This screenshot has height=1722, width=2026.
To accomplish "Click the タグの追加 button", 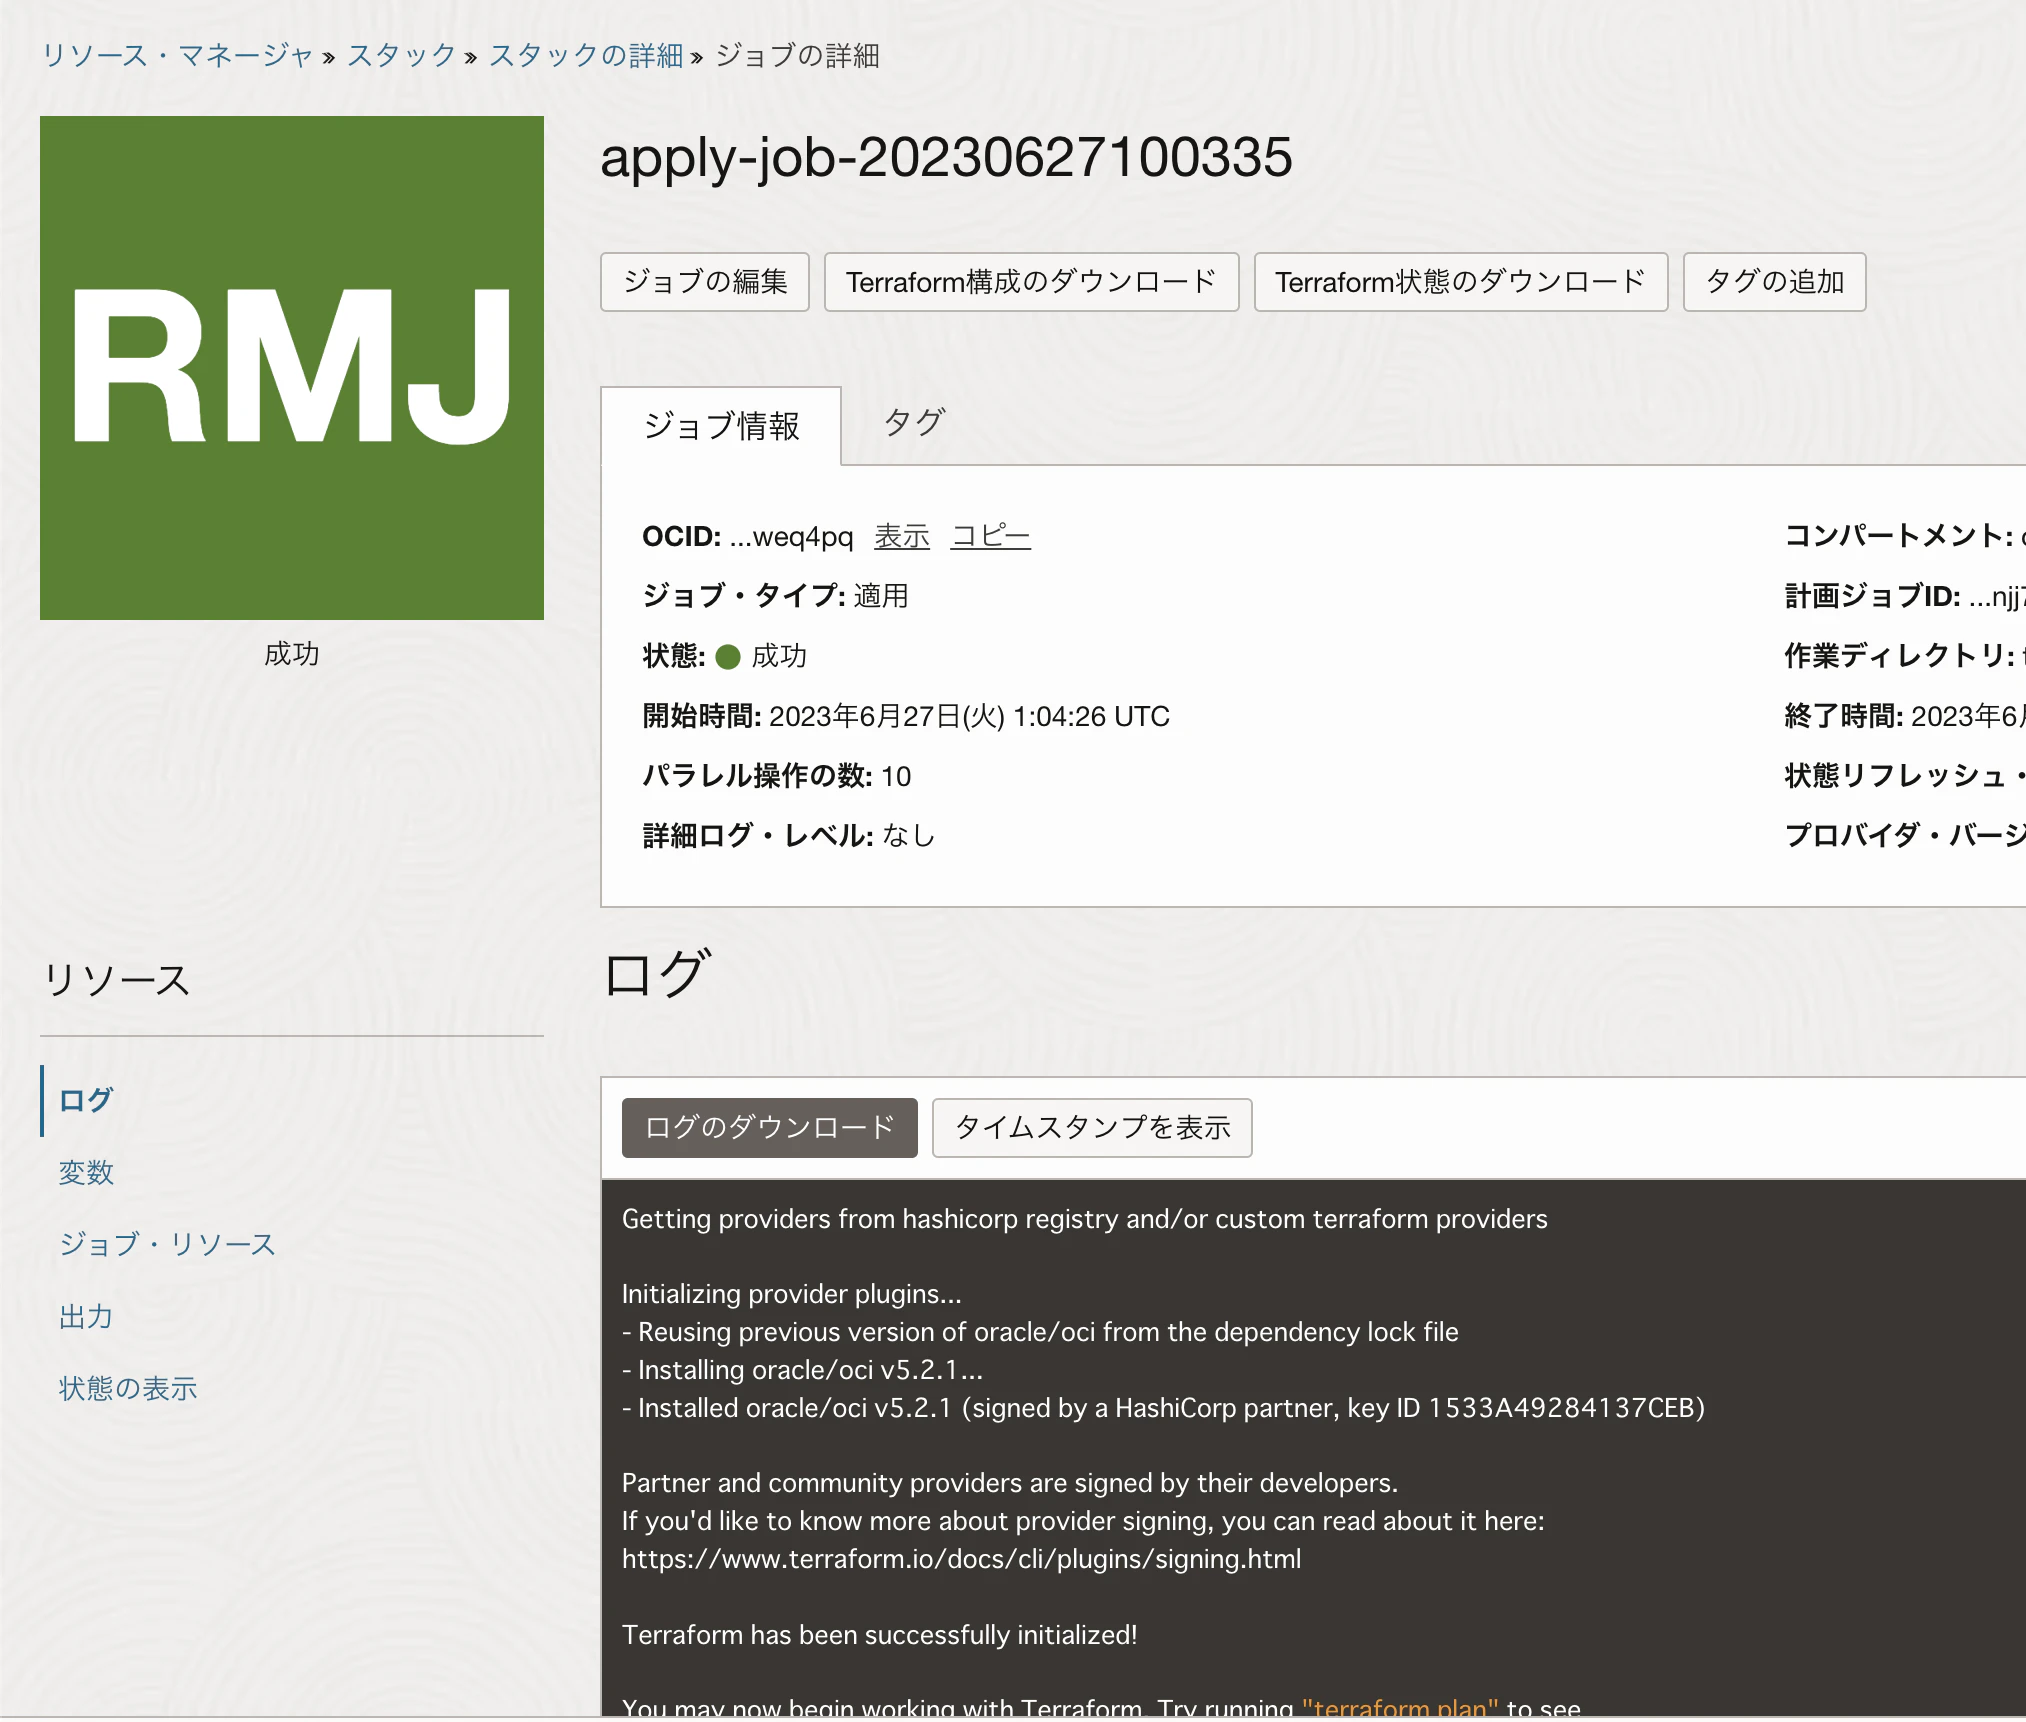I will pyautogui.click(x=1775, y=282).
